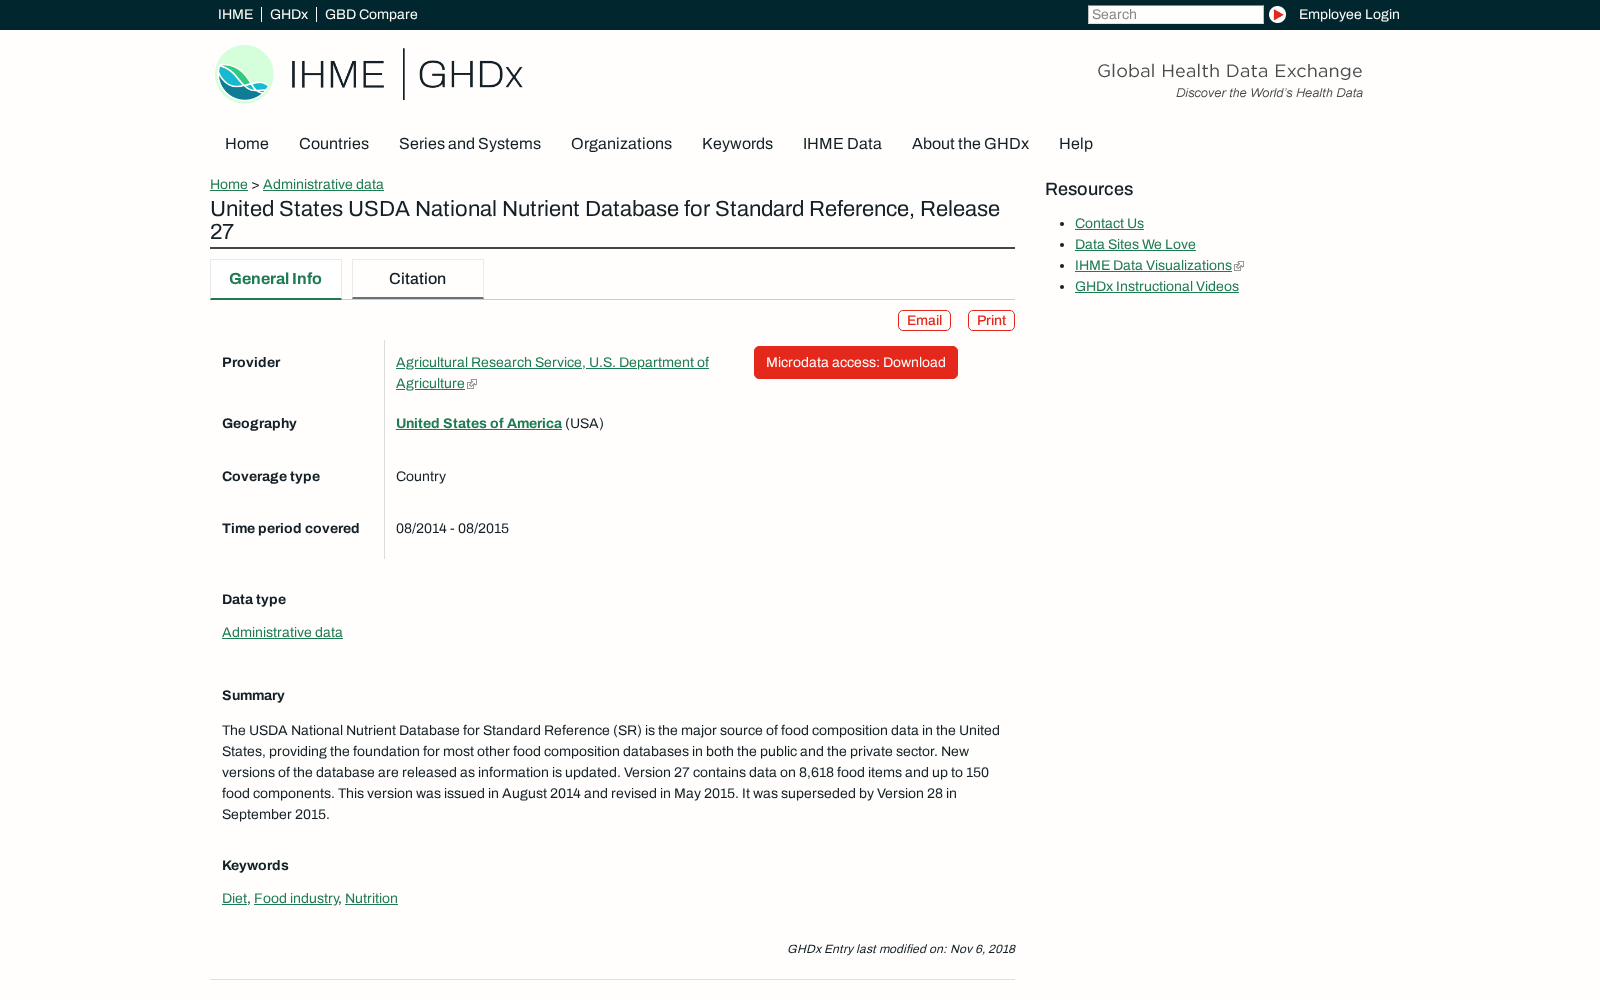The image size is (1600, 1000).
Task: Click the Resources heading
Action: (x=1089, y=189)
